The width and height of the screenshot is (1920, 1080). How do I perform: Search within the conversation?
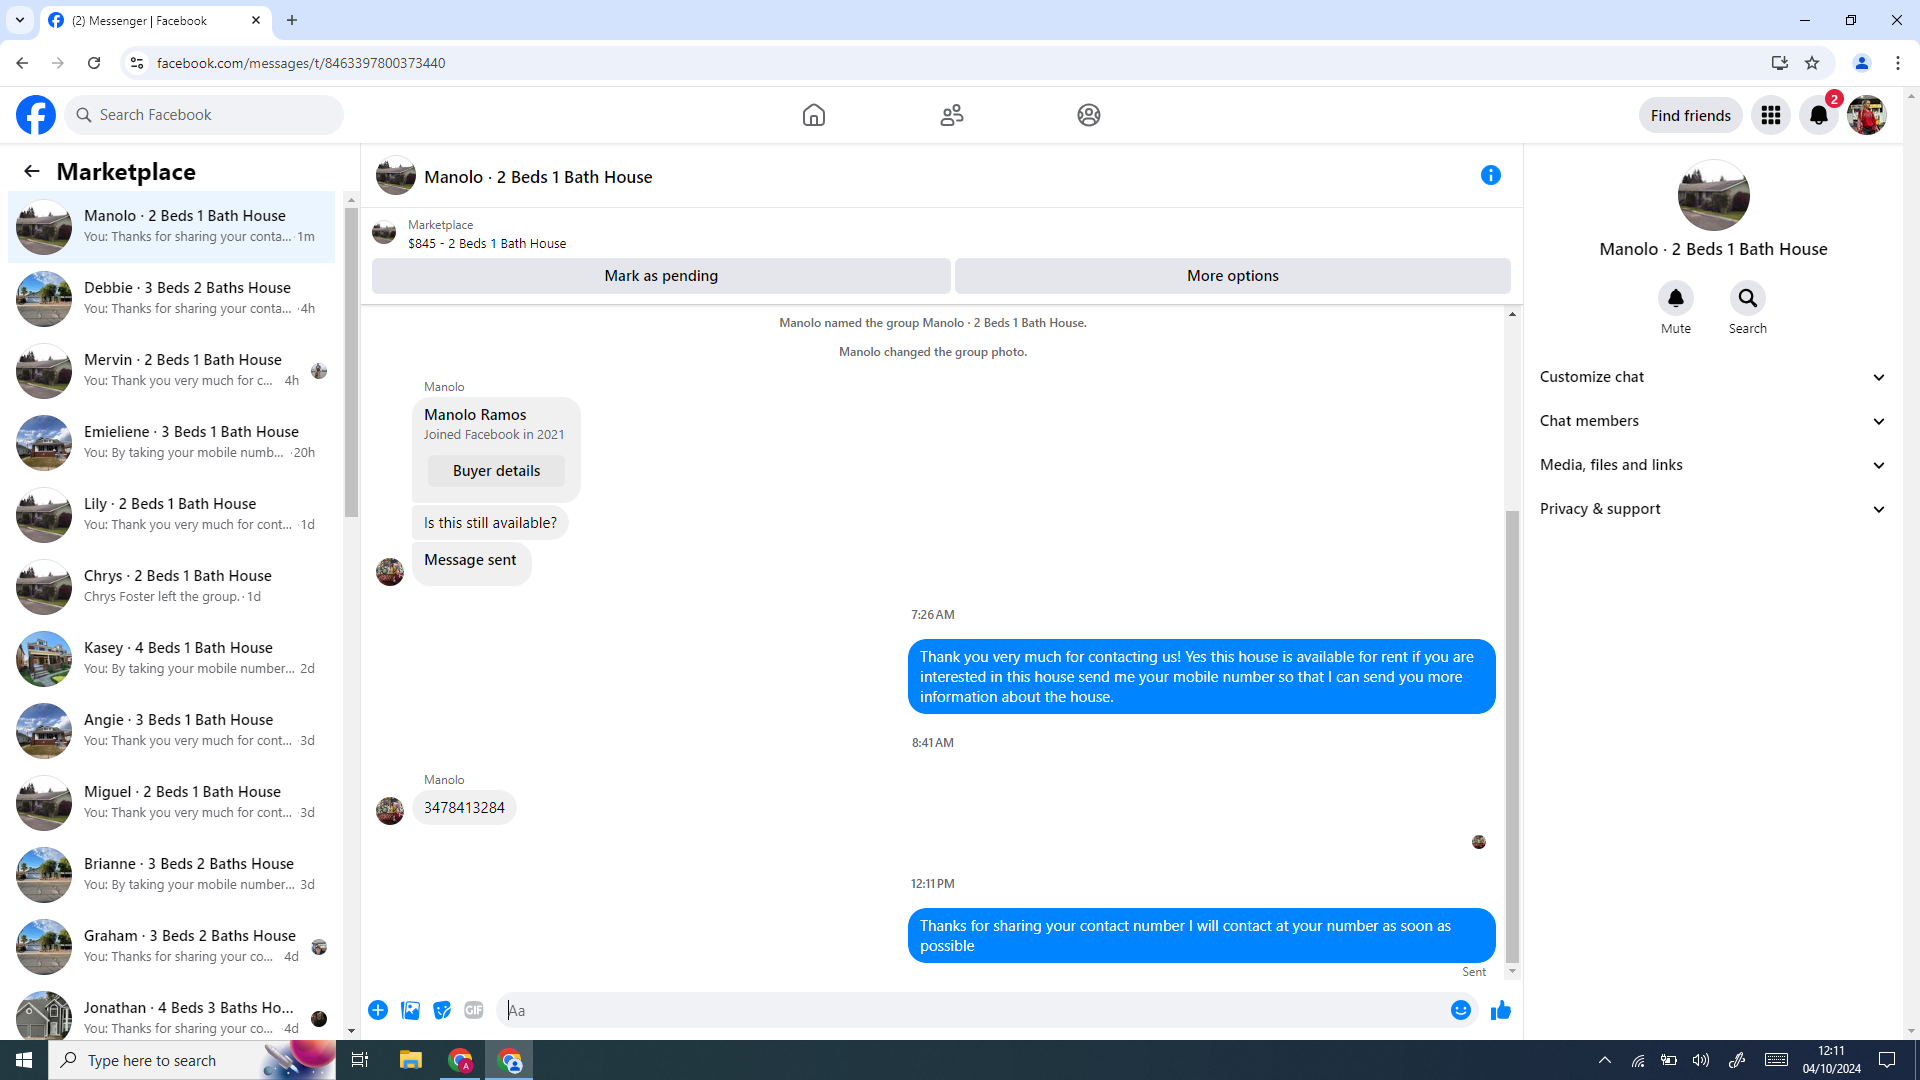coord(1748,298)
